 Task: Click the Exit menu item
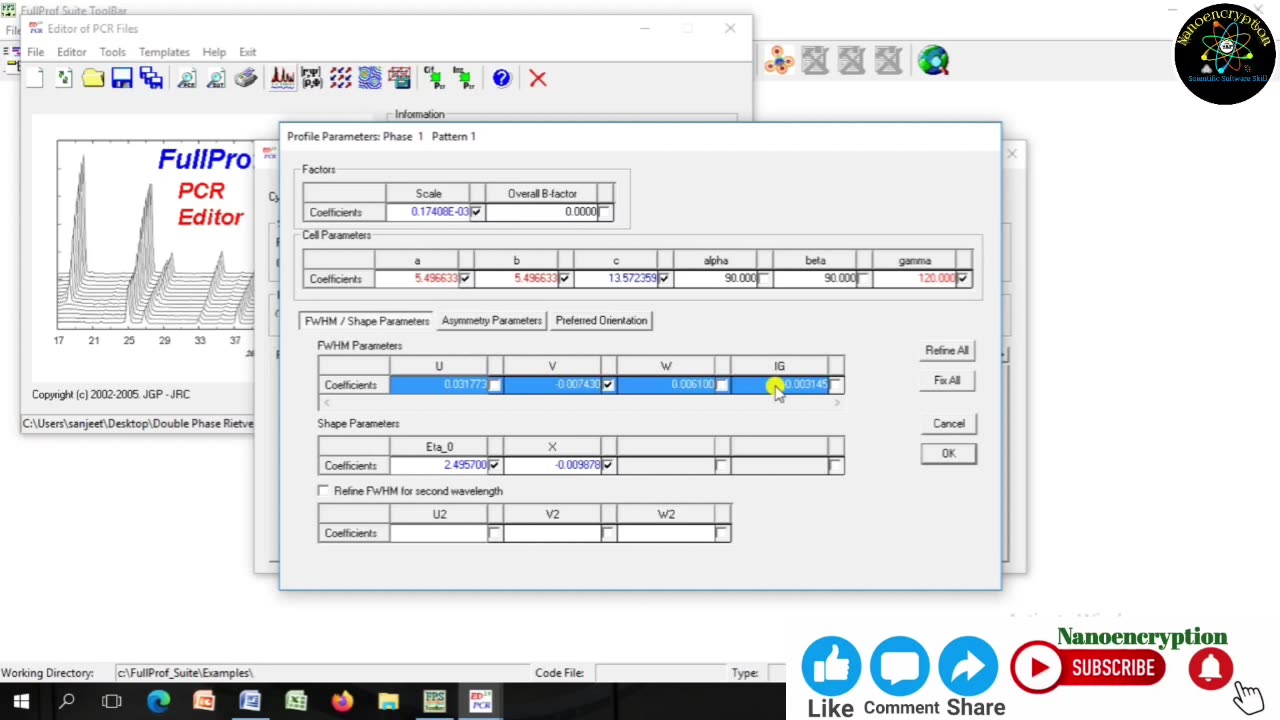[247, 52]
